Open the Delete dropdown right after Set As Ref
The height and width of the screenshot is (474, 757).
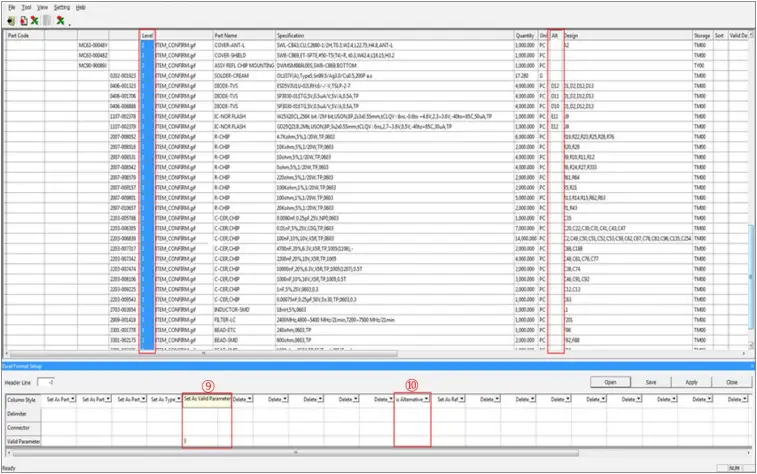(497, 399)
